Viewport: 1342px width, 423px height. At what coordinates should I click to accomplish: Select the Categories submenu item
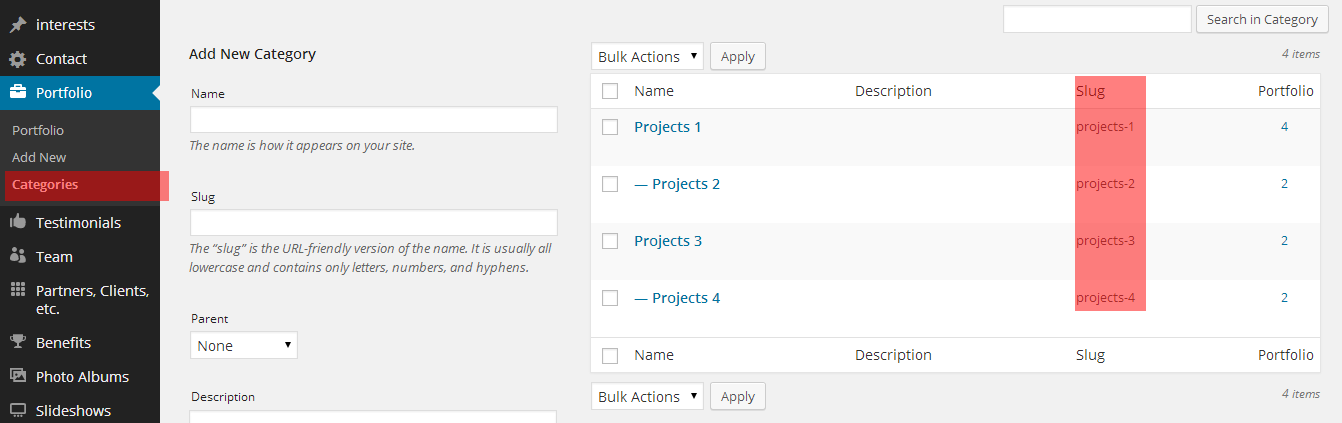click(45, 184)
